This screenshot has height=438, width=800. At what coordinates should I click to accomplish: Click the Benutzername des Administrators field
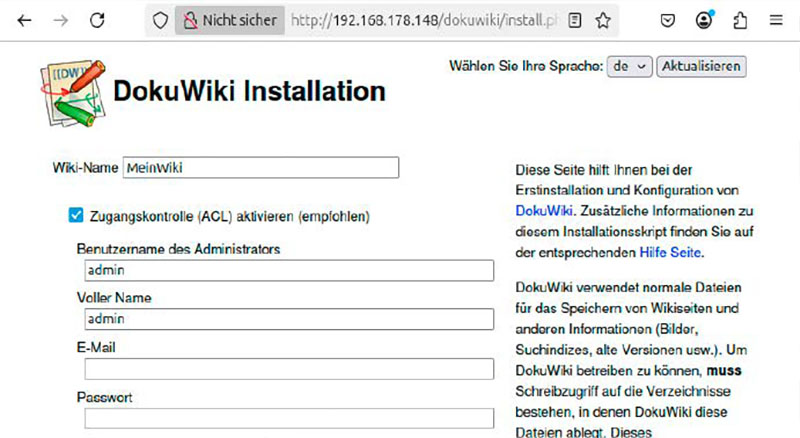click(289, 270)
